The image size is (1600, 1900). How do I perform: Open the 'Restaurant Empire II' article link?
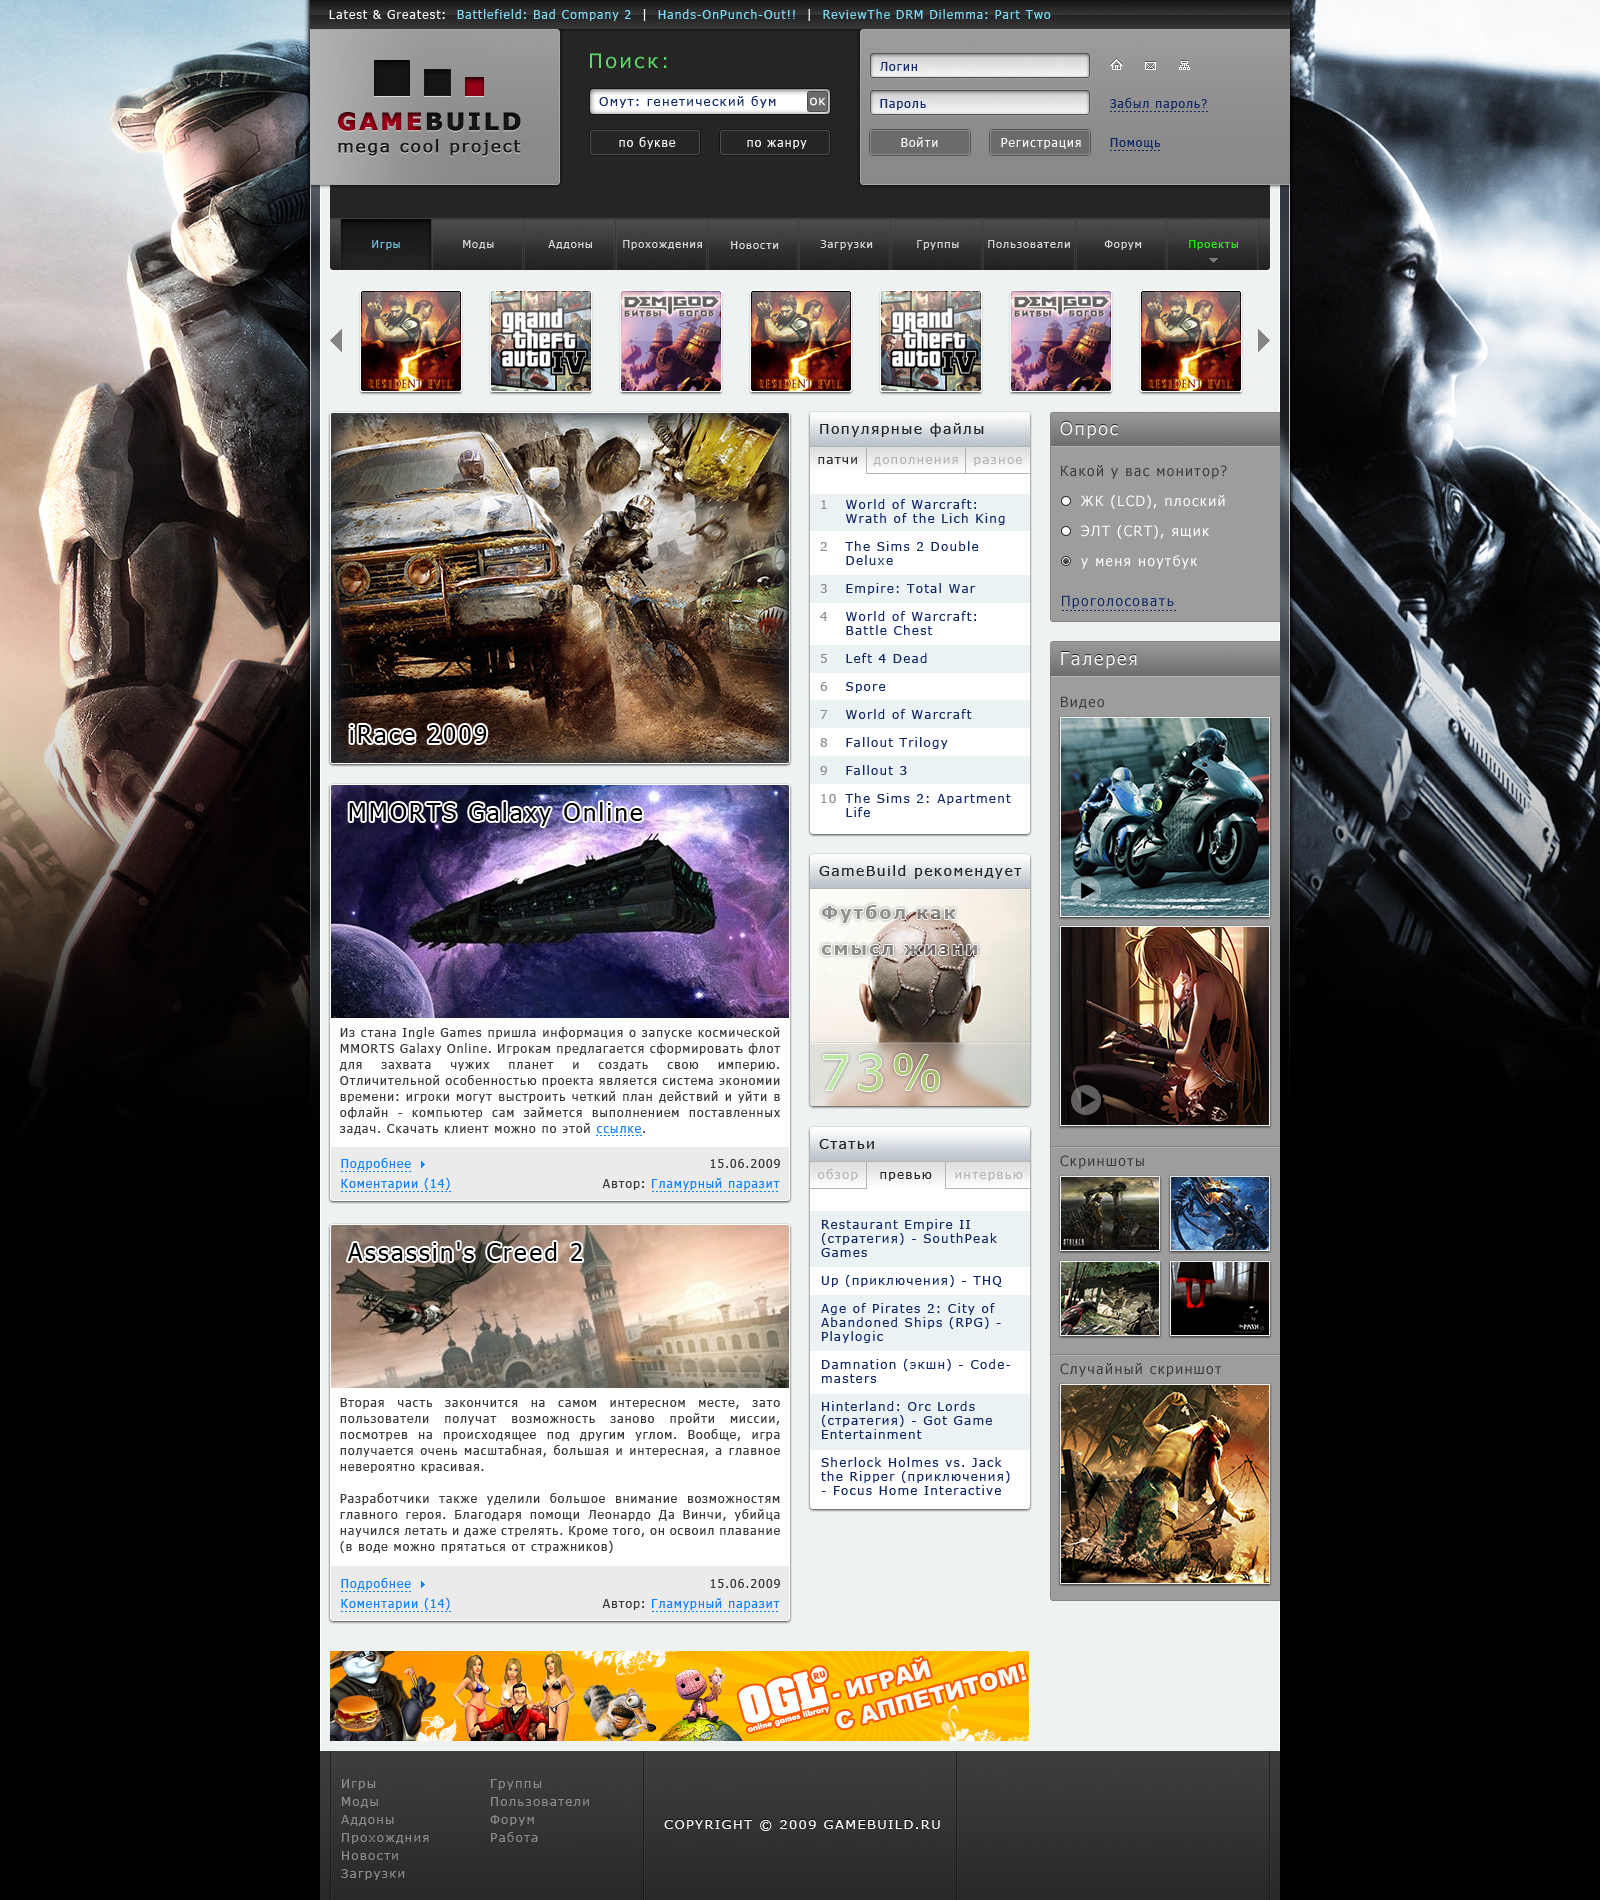point(909,1239)
